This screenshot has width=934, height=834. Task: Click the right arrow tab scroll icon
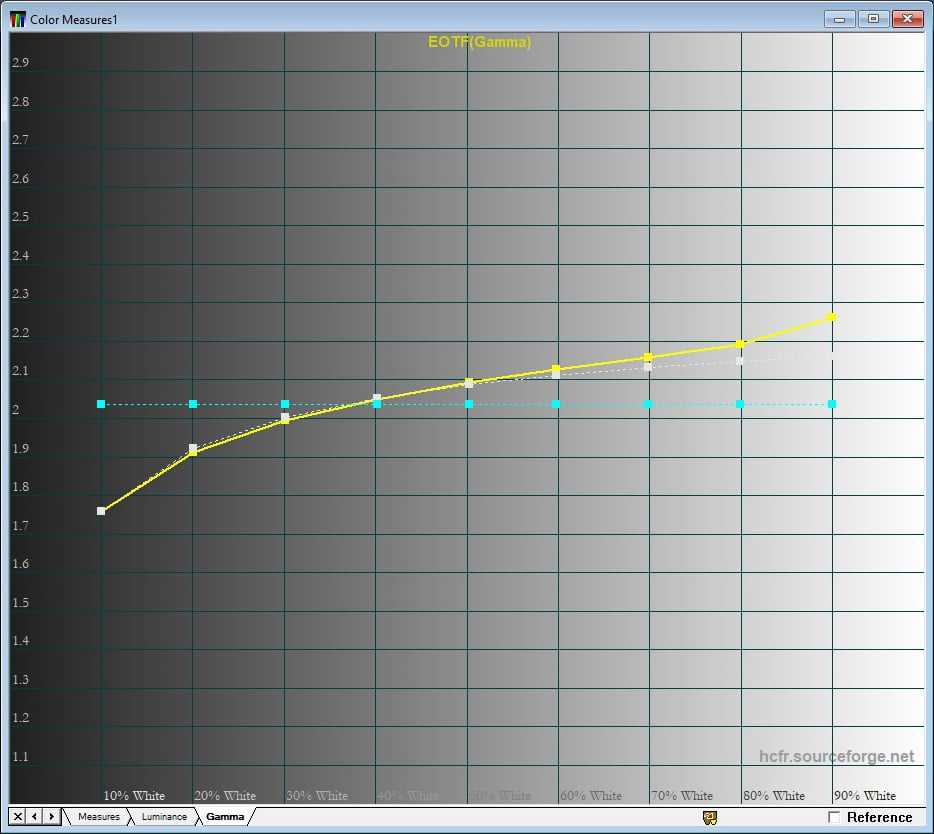(51, 817)
